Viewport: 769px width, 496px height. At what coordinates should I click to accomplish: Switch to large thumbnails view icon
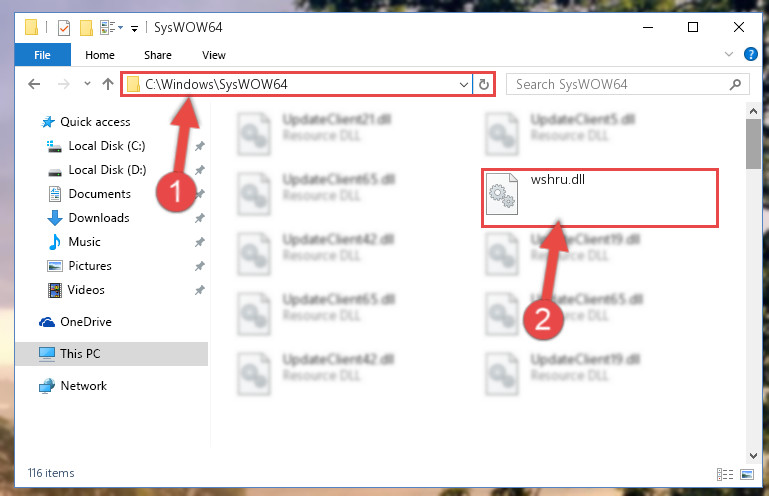point(747,474)
